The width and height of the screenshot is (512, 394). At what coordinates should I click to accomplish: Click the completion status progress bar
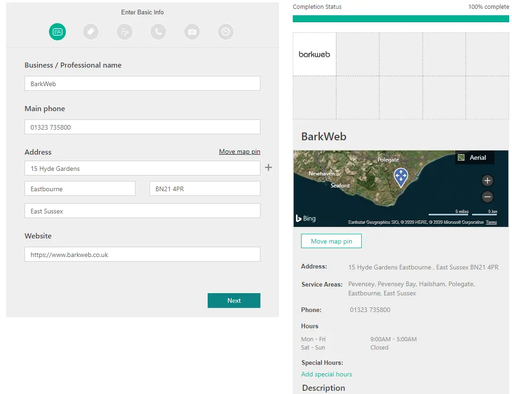(401, 19)
